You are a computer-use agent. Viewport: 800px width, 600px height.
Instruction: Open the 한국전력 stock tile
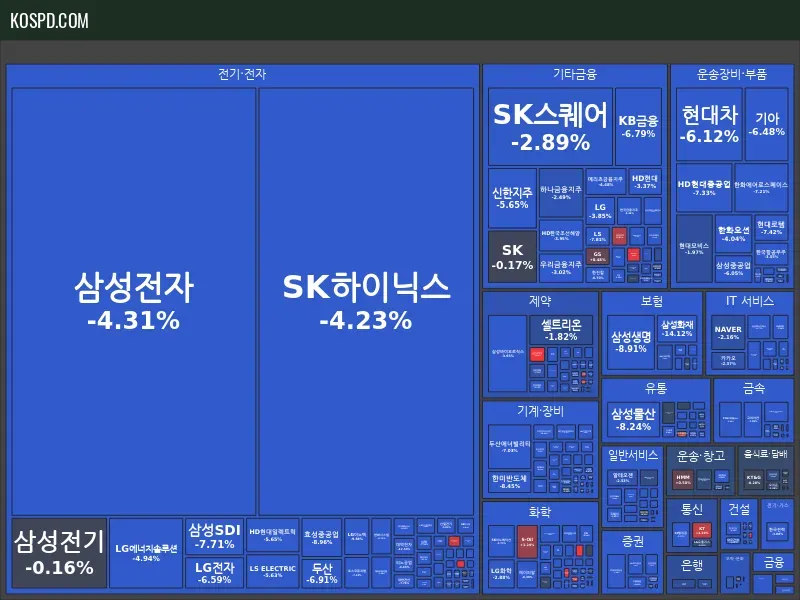coord(777,531)
